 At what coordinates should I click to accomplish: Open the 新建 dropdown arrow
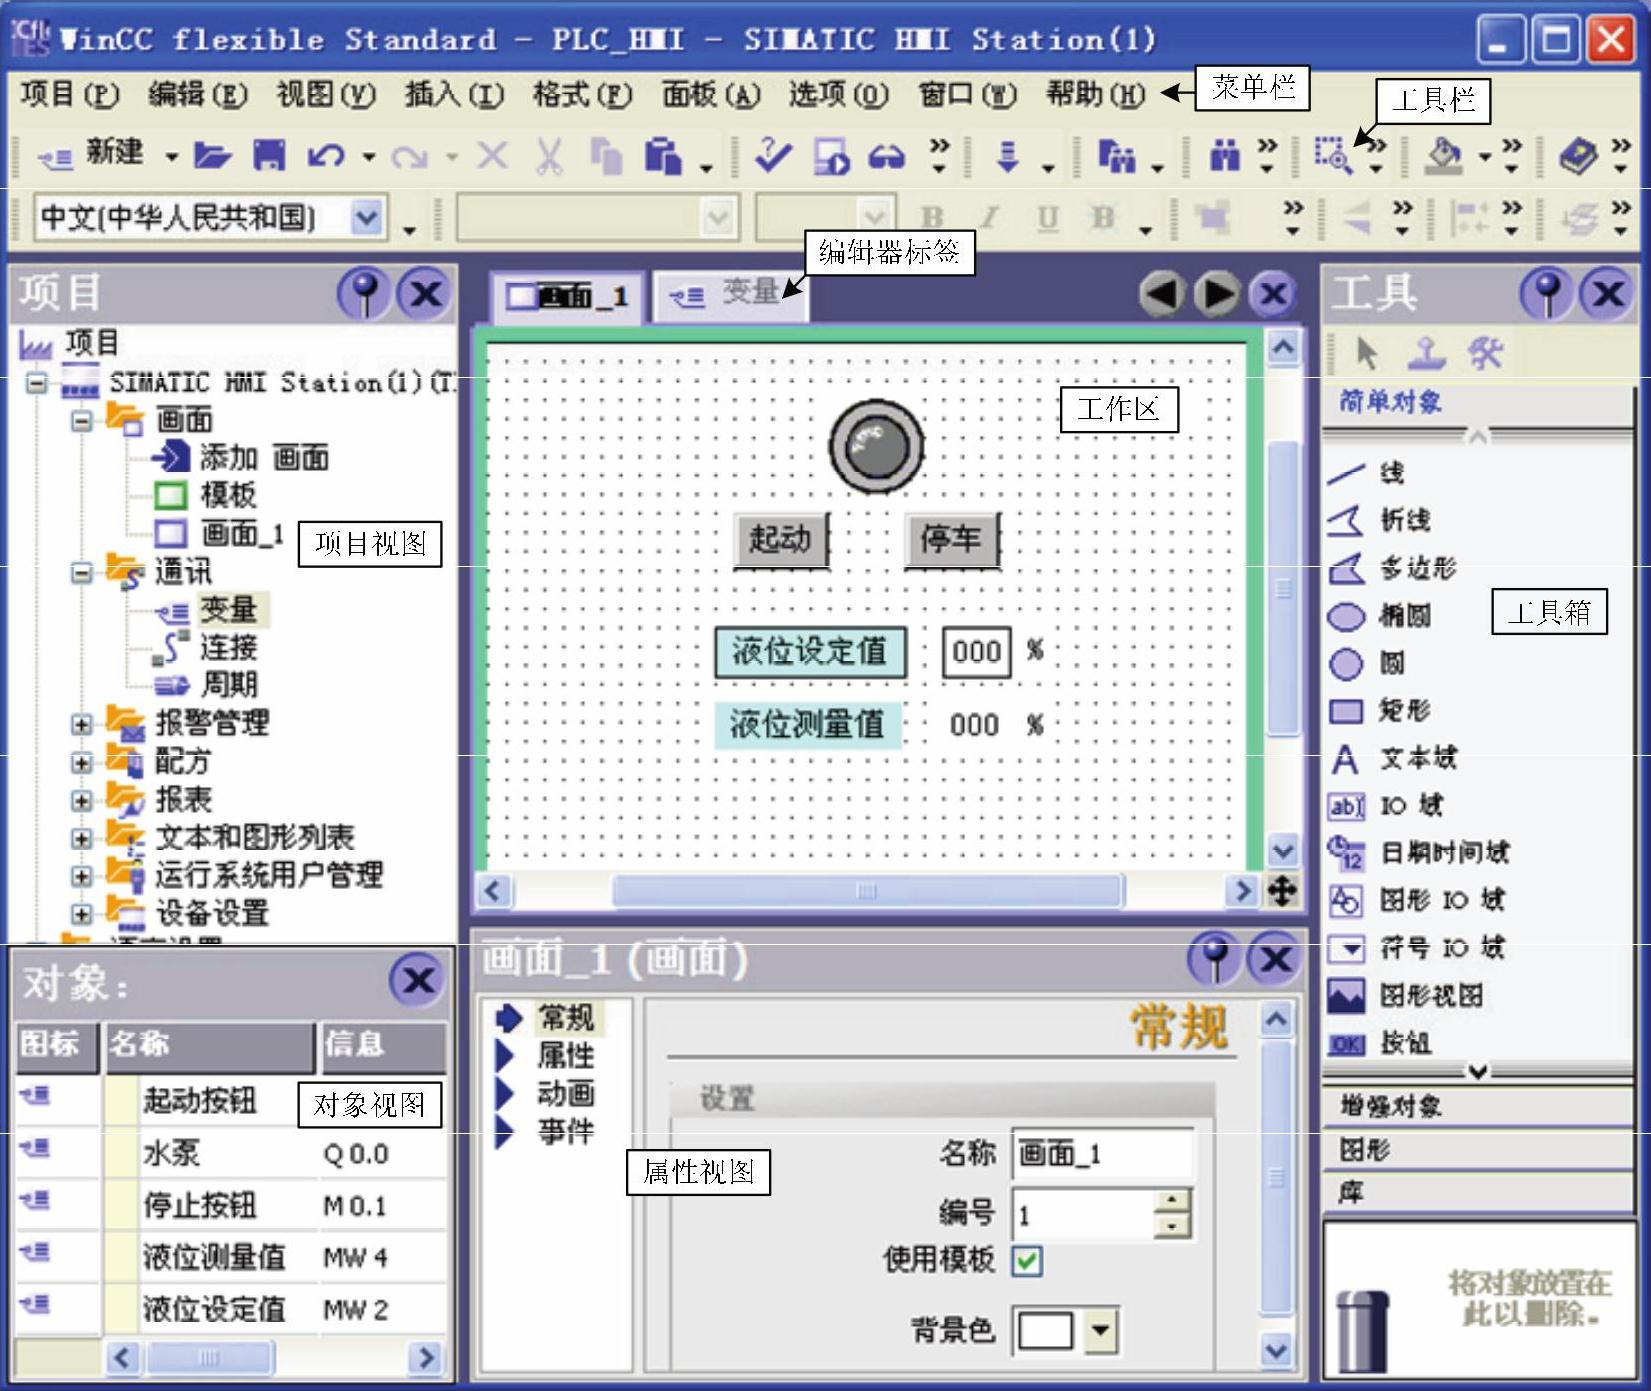pyautogui.click(x=171, y=157)
